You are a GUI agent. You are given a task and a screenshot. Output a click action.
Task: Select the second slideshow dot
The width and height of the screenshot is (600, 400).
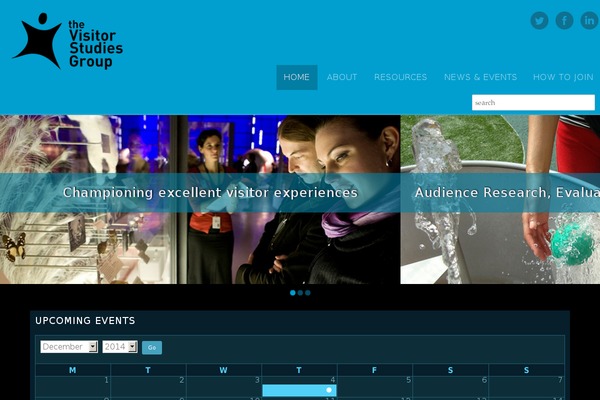pyautogui.click(x=300, y=293)
